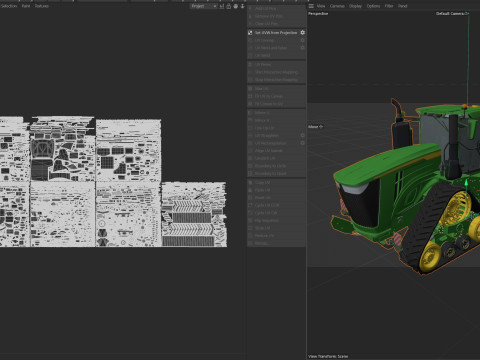Screen dimensions: 480x360
Task: Click the Default Camera label
Action: point(450,14)
